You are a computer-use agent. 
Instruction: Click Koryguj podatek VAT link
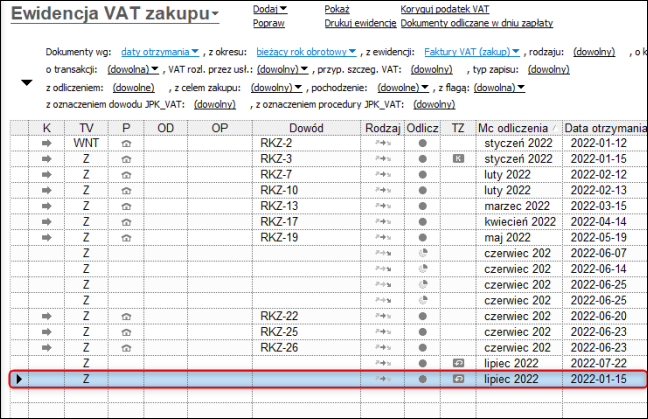(x=445, y=9)
